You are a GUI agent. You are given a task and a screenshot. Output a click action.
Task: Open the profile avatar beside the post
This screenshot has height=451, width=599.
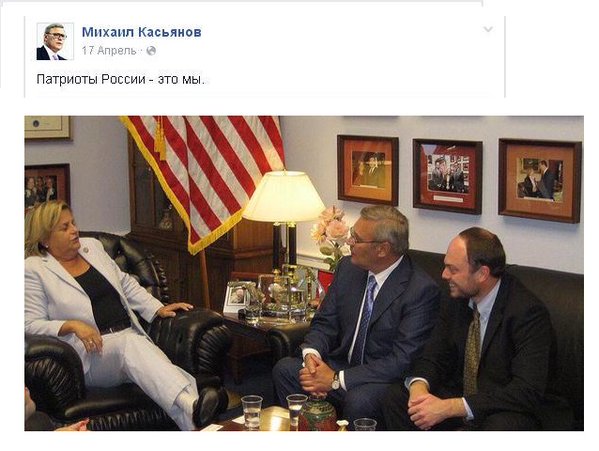point(55,41)
